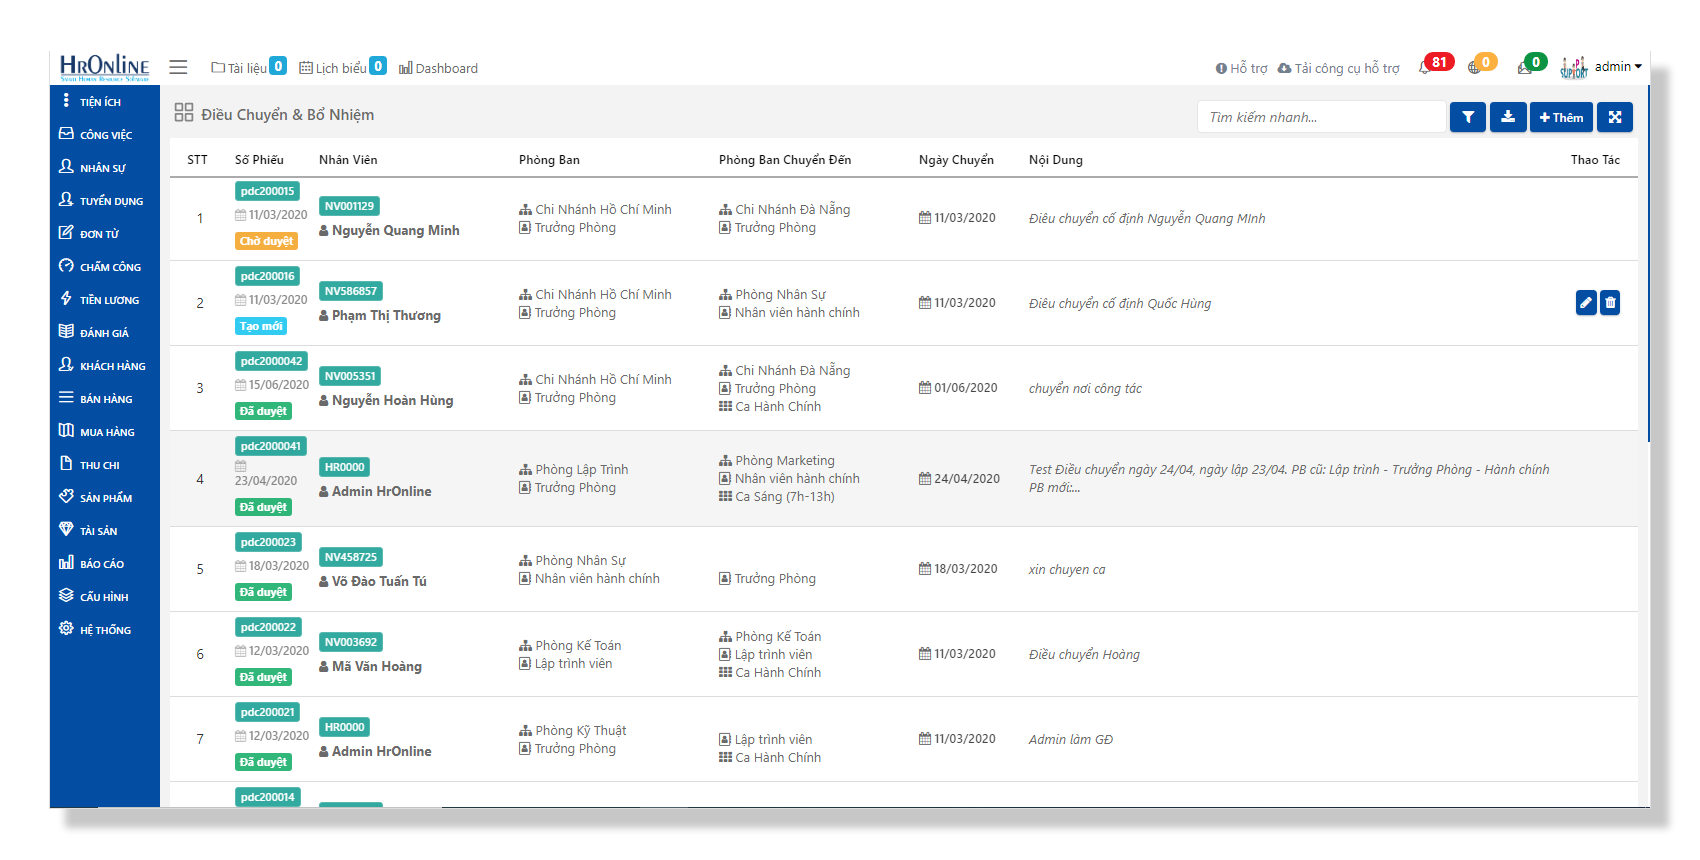Click transfer date 24/04/2020
Viewport: 1700px width, 860px height.
click(959, 479)
